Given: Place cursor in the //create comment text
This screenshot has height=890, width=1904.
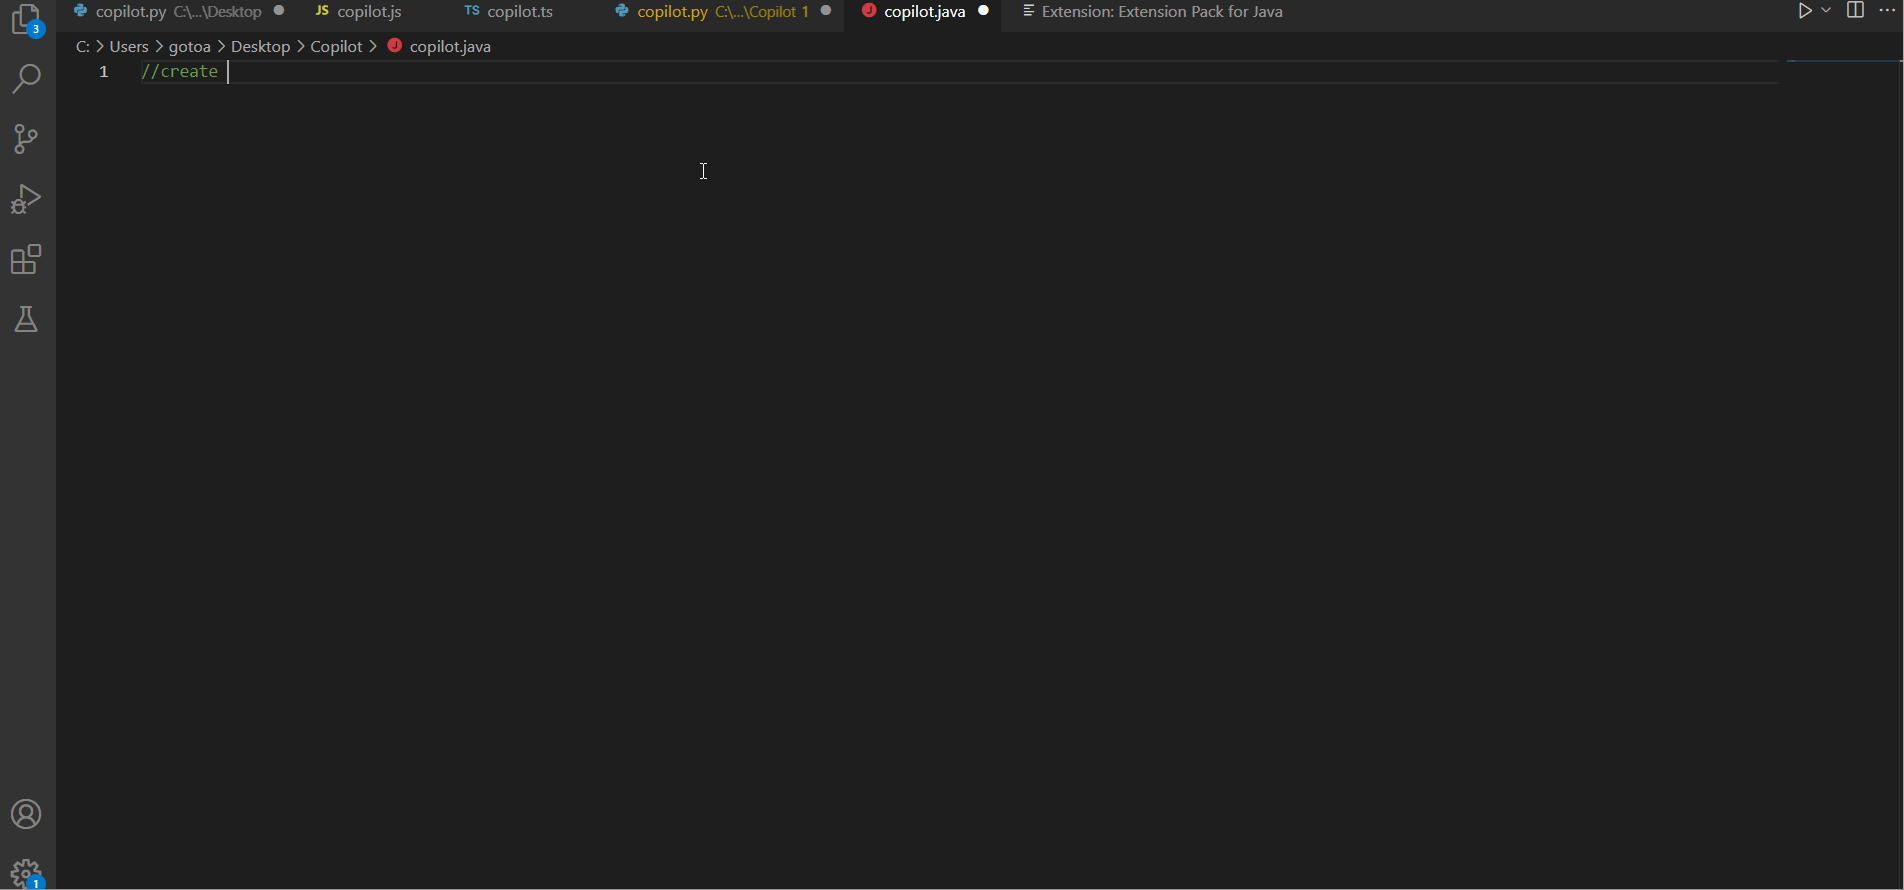Looking at the screenshot, I should 180,72.
